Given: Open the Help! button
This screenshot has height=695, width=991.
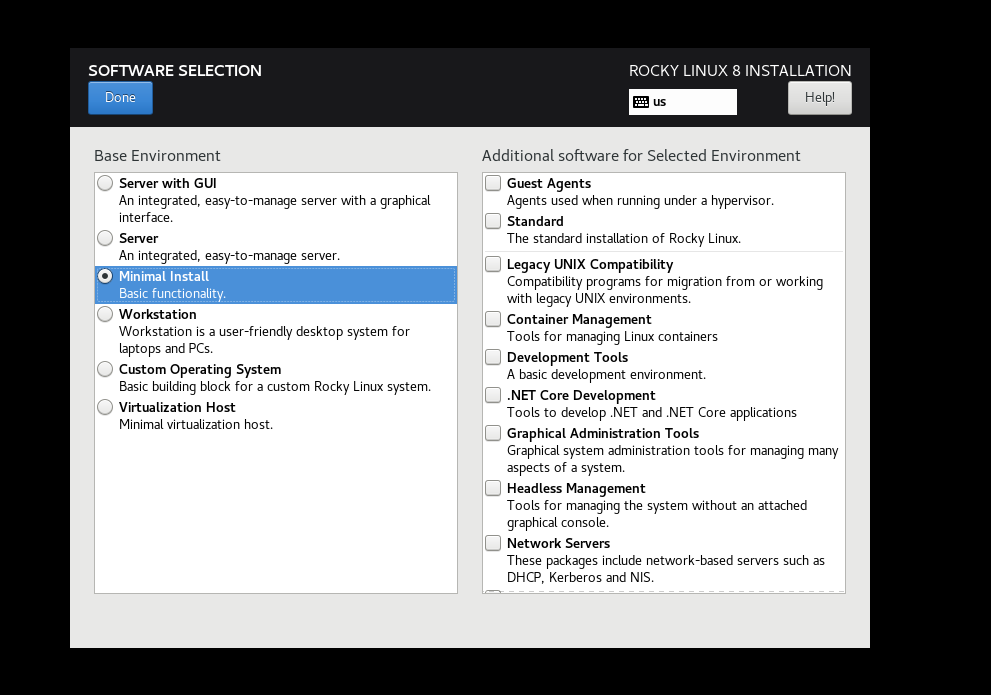Looking at the screenshot, I should point(819,98).
